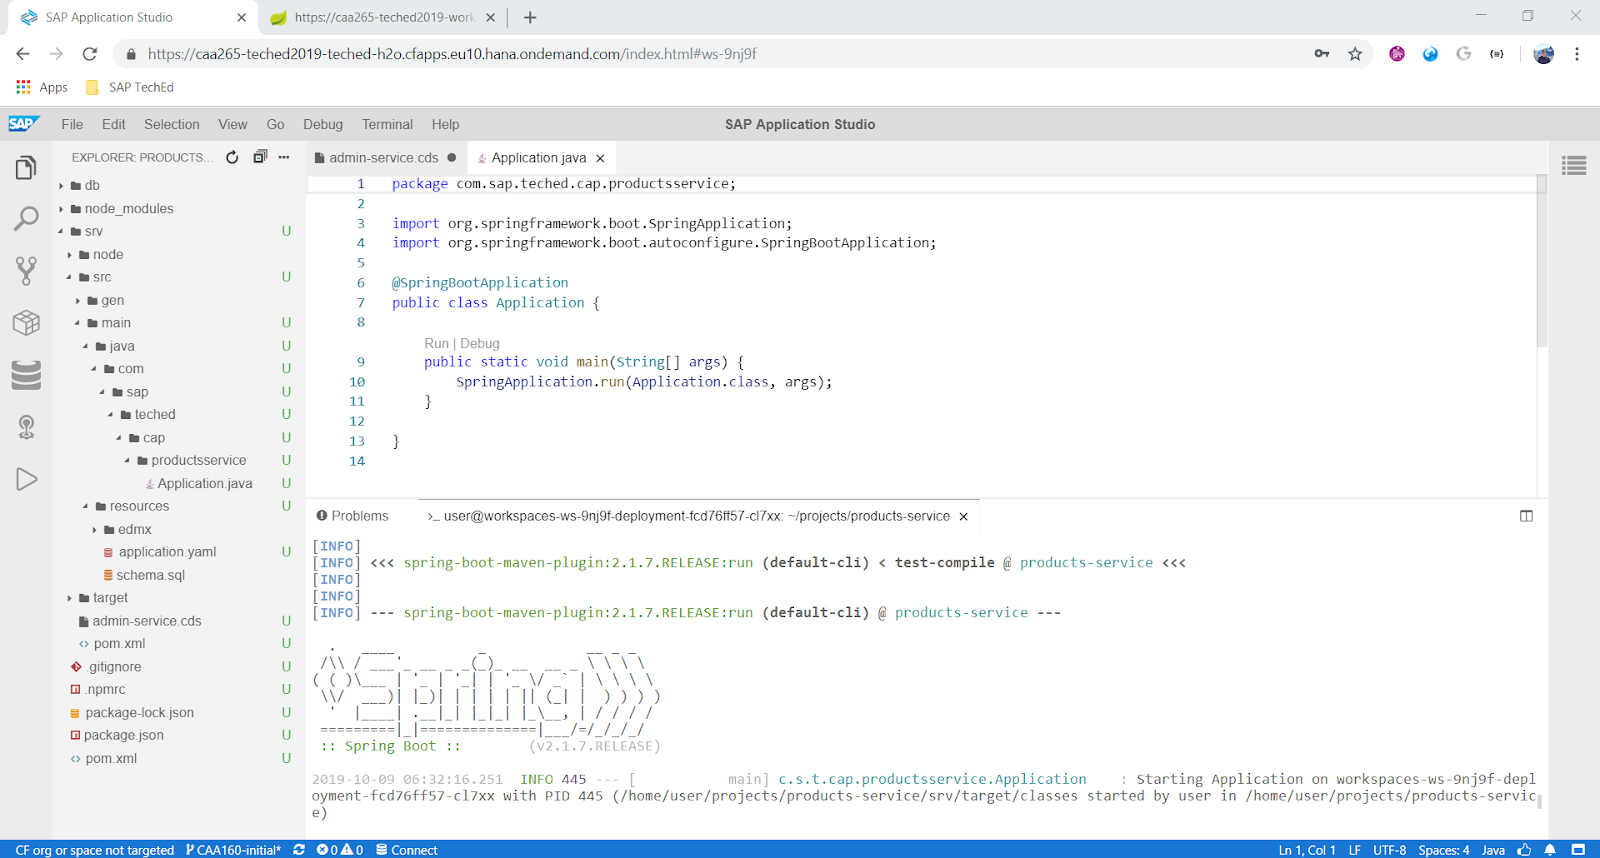Click the synchronize changes icon in the status bar
Image resolution: width=1600 pixels, height=858 pixels.
pos(299,850)
